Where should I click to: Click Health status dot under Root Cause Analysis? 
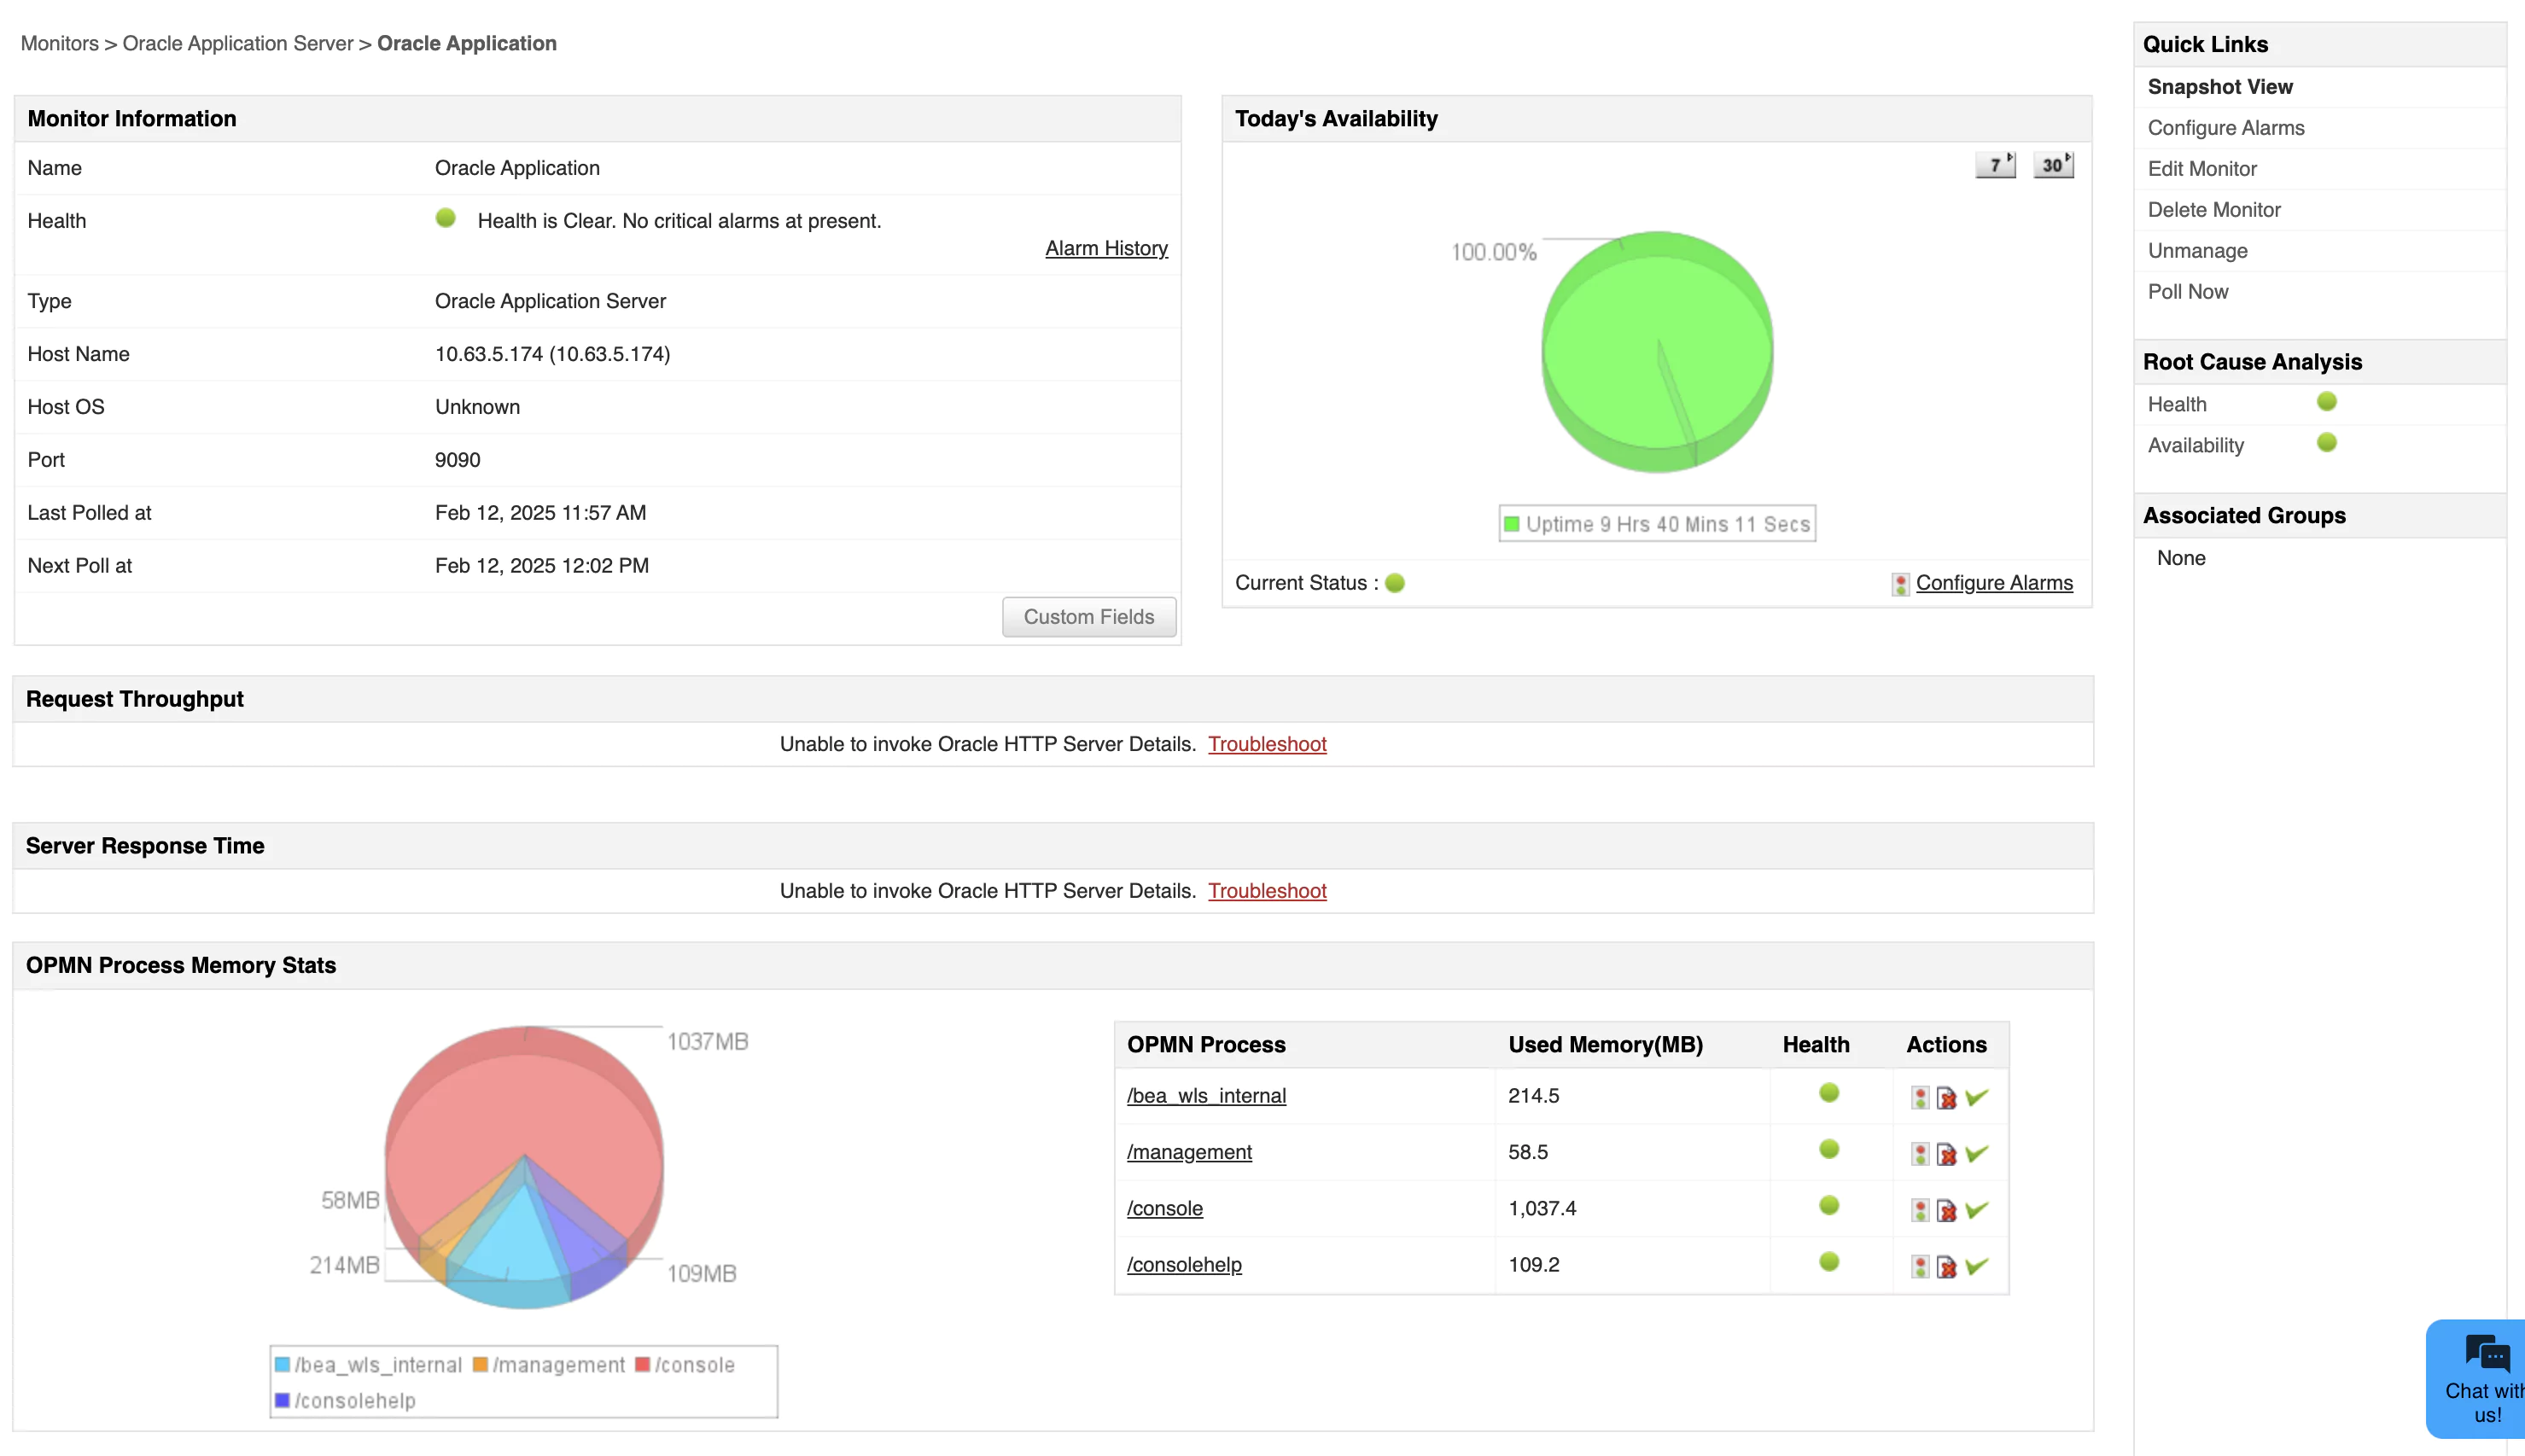[2326, 402]
